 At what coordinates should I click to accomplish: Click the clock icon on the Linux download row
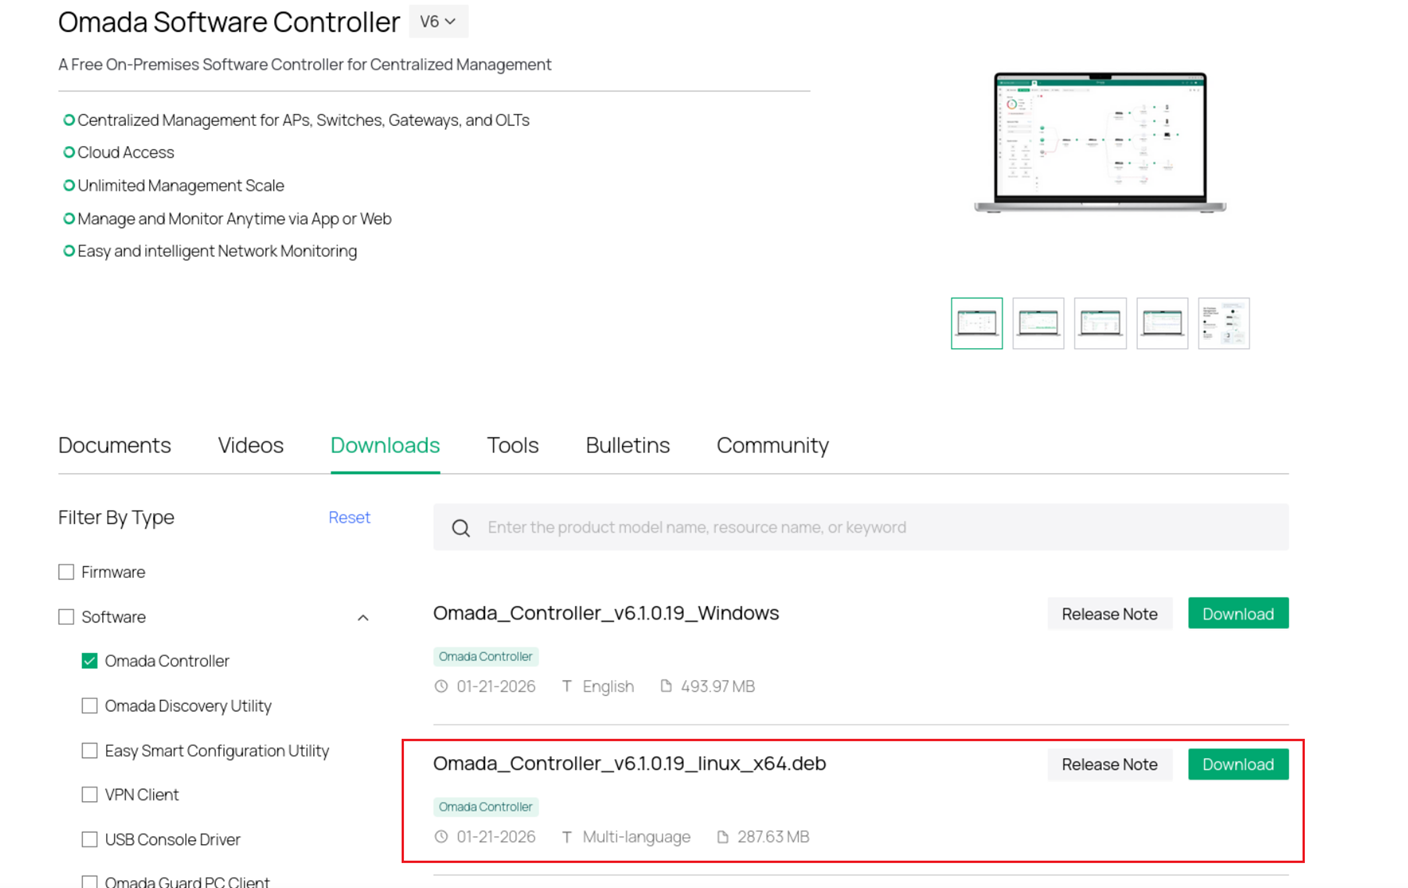click(441, 837)
